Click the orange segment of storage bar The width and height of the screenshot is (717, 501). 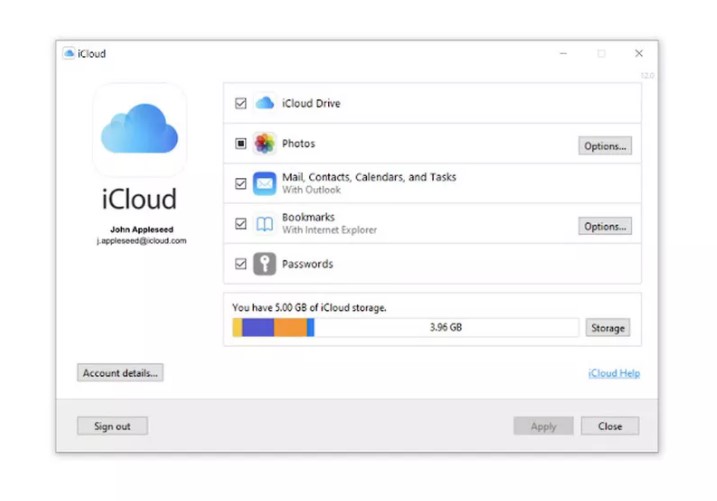coord(290,327)
